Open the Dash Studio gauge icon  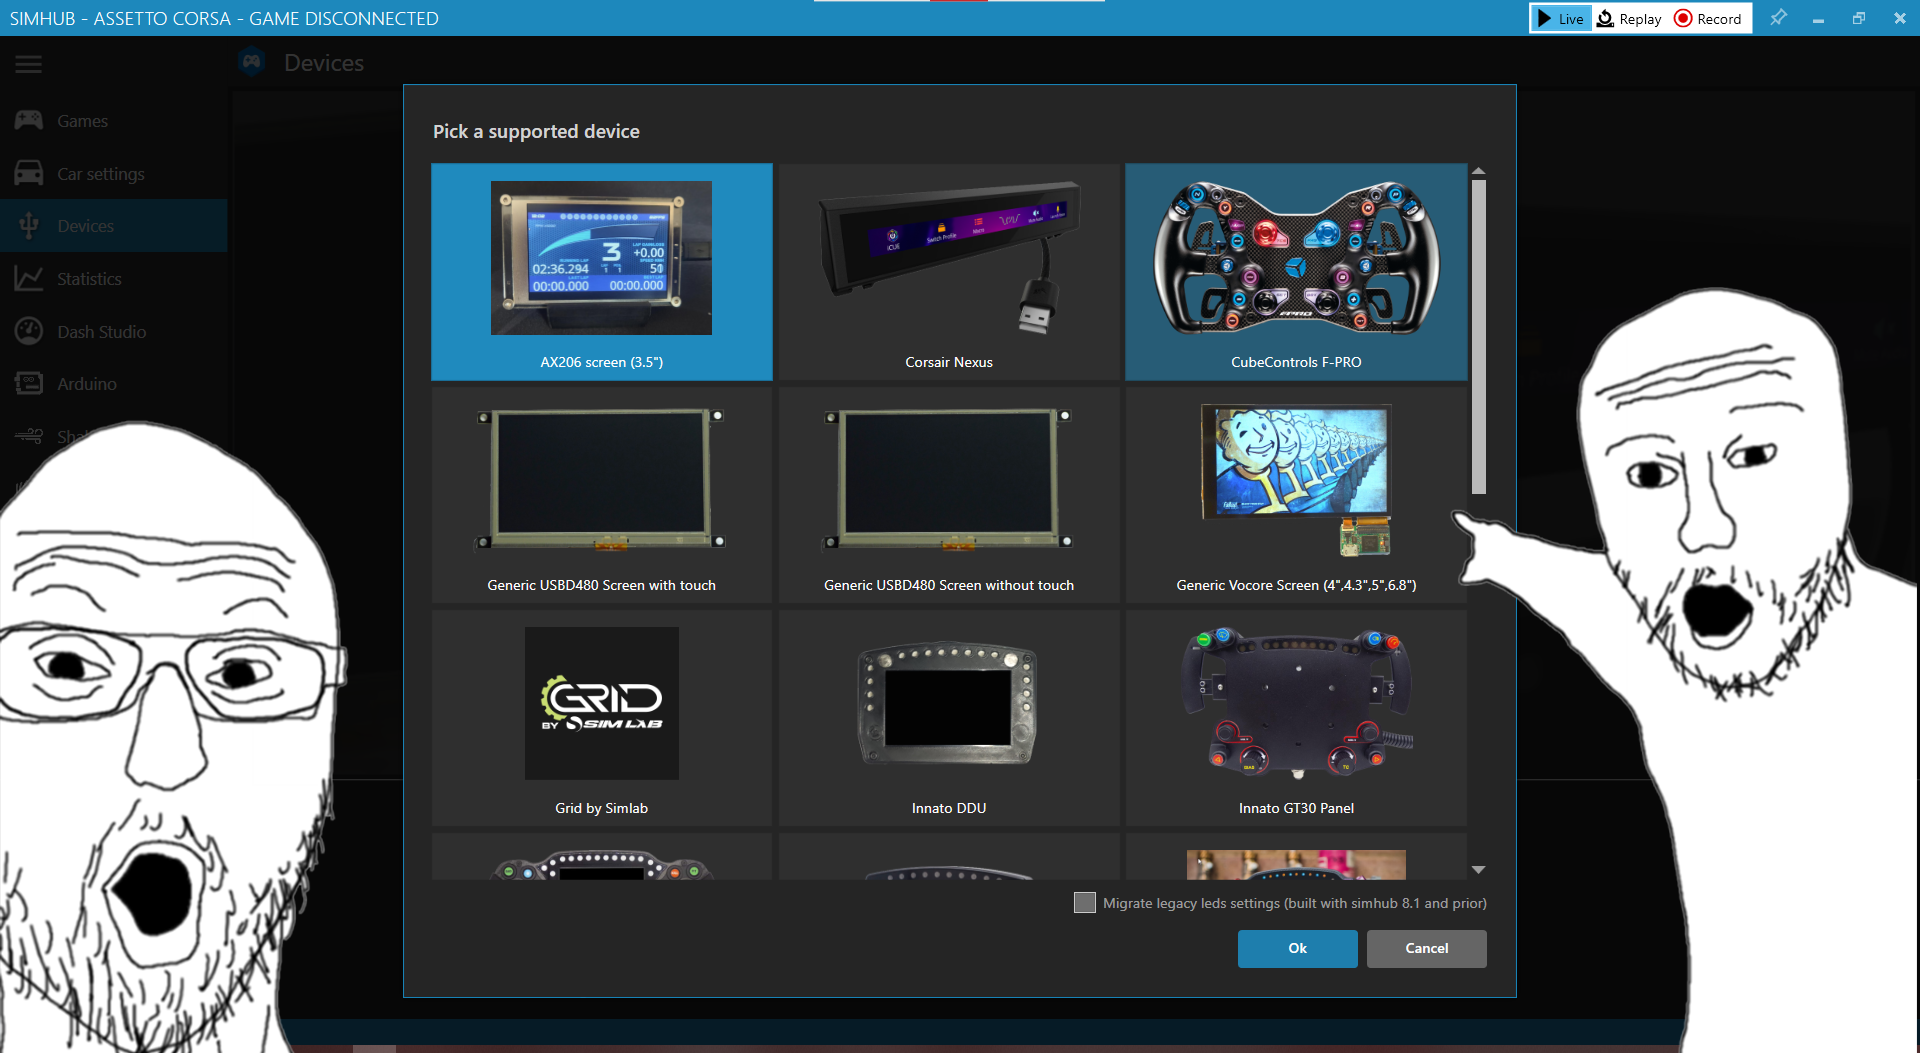29,331
